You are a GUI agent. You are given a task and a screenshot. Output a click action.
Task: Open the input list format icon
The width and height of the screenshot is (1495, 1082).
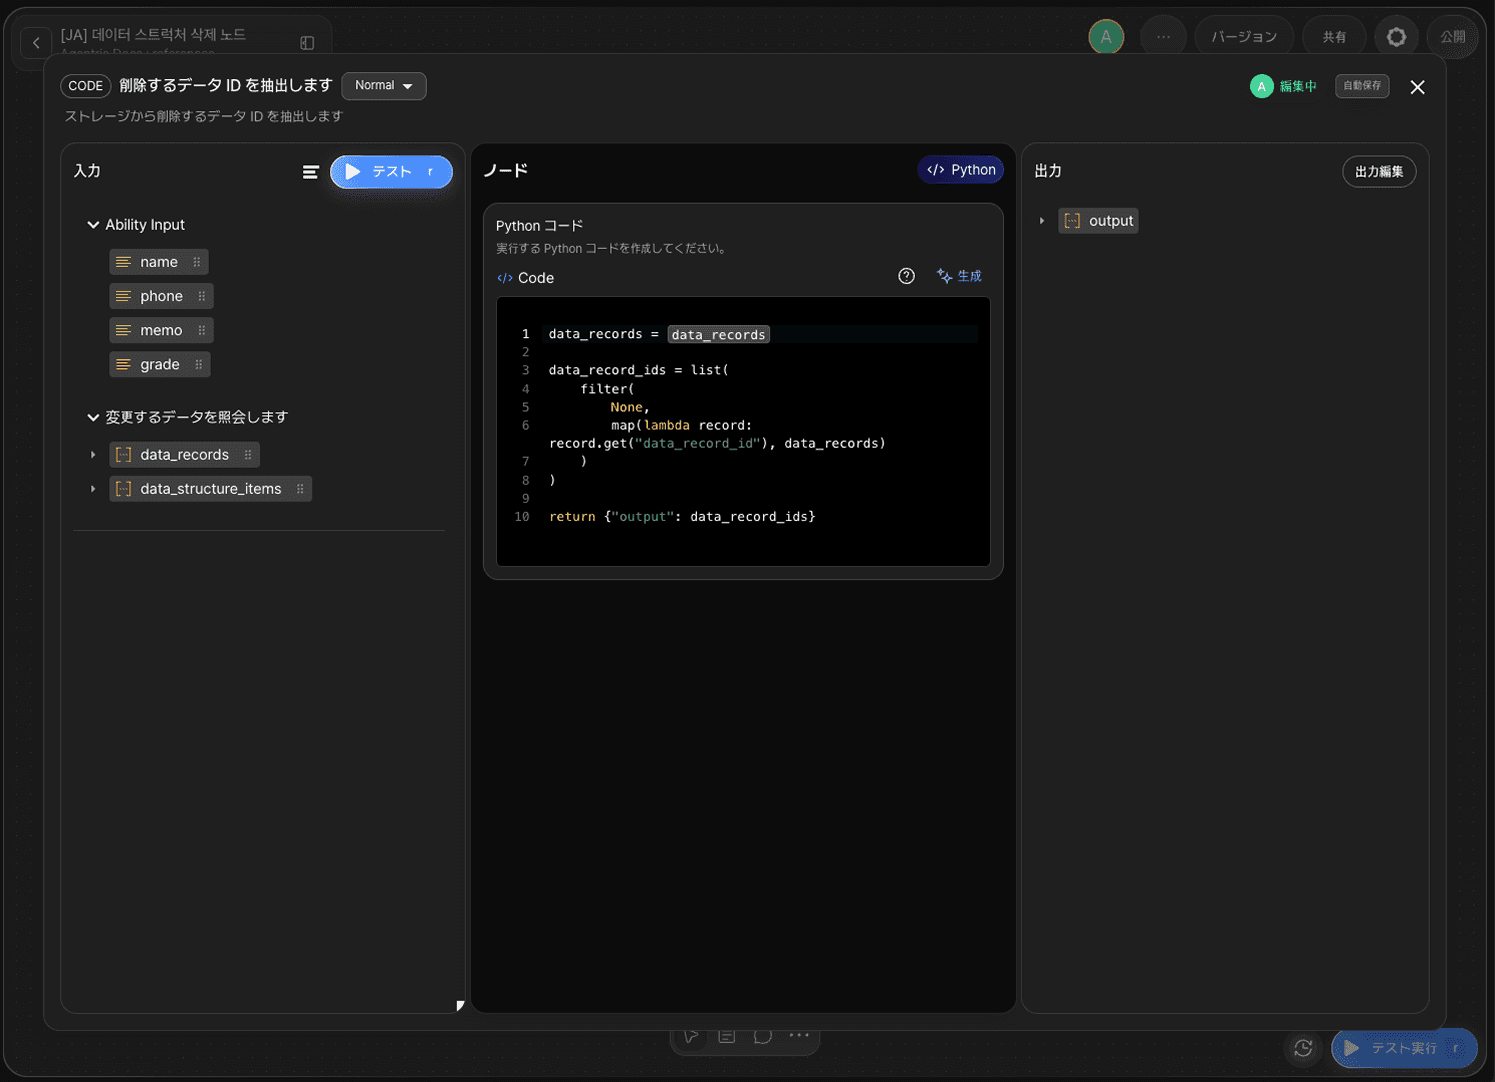tap(311, 172)
